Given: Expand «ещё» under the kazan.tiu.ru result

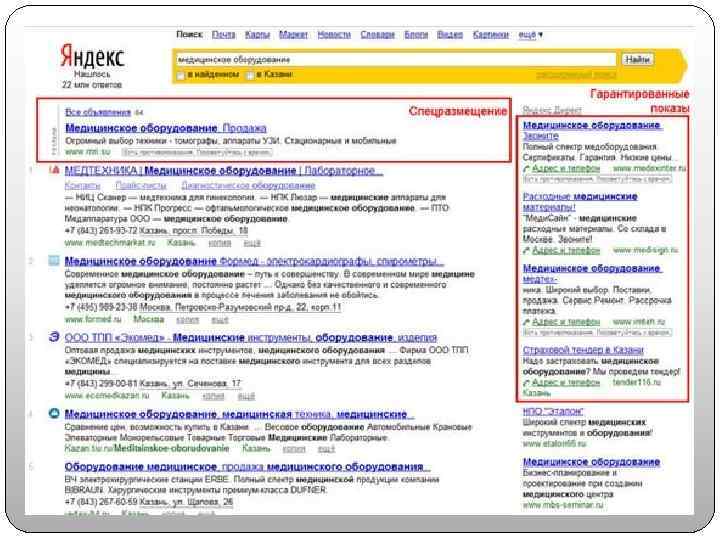Looking at the screenshot, I should coord(326,449).
